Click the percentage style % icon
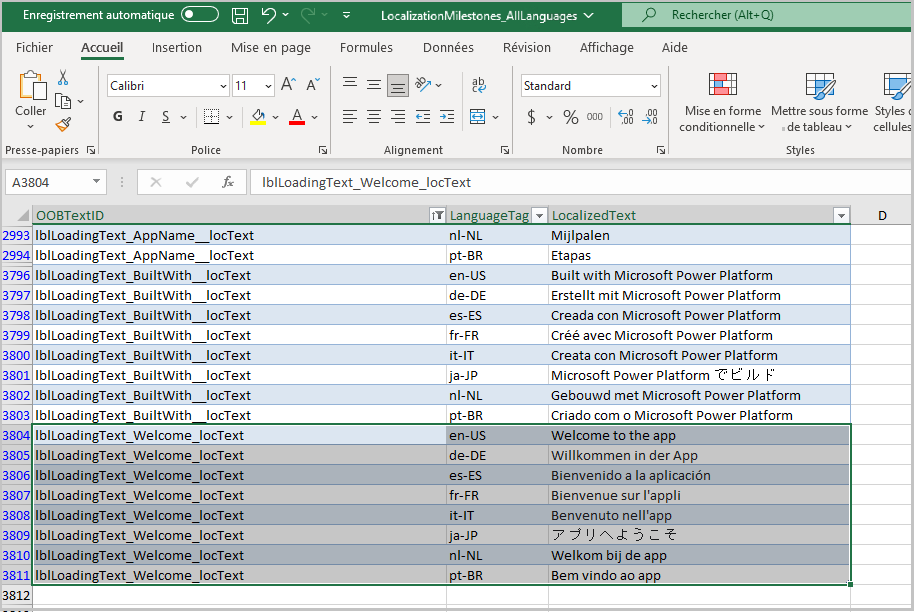This screenshot has width=914, height=612. pyautogui.click(x=573, y=117)
